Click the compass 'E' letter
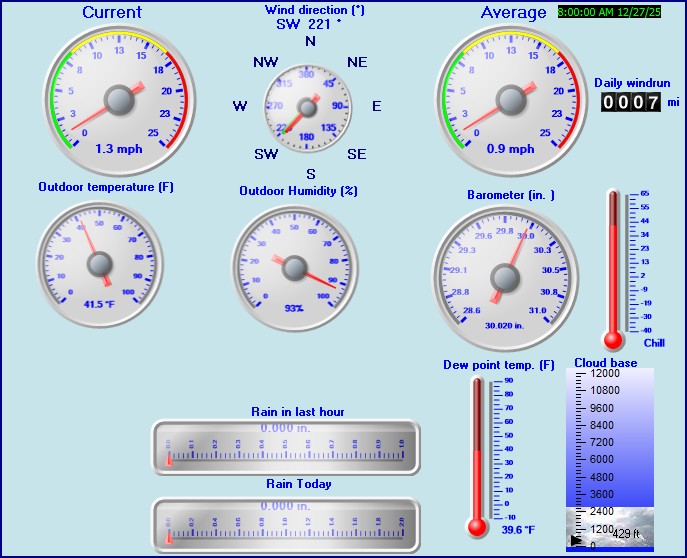Image resolution: width=687 pixels, height=558 pixels. click(376, 106)
